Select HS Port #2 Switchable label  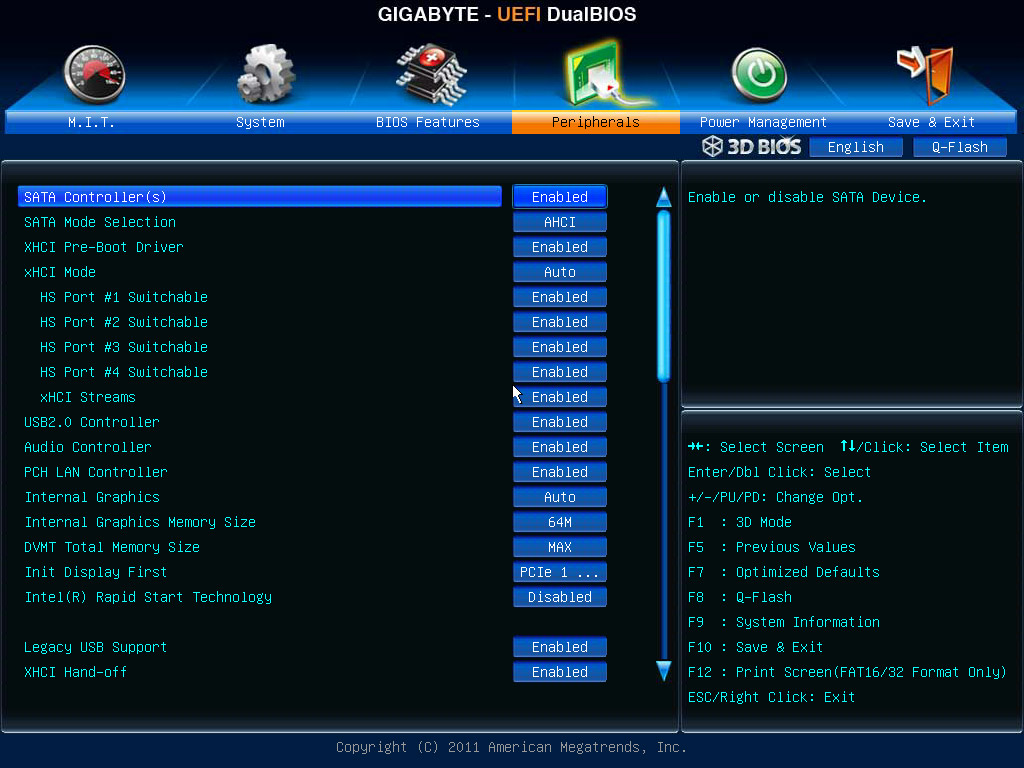(x=124, y=322)
